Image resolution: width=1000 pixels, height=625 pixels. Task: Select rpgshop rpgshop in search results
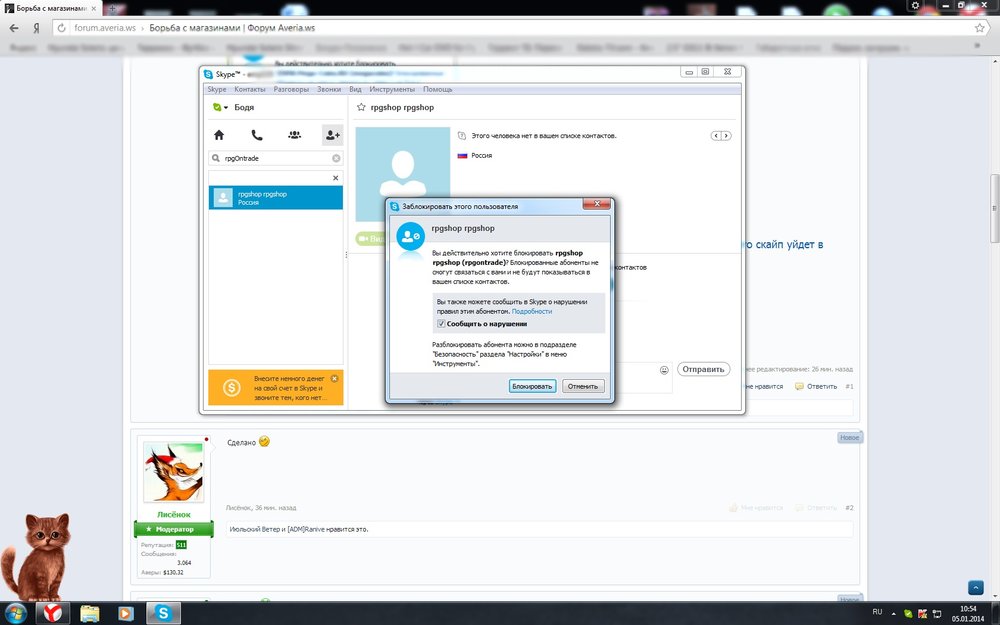[276, 198]
